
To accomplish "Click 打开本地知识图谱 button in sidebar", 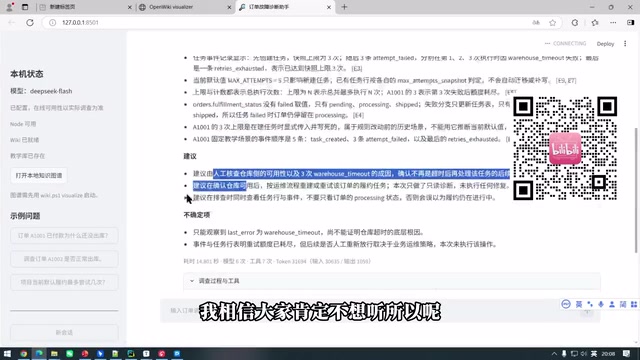I will click(x=39, y=176).
